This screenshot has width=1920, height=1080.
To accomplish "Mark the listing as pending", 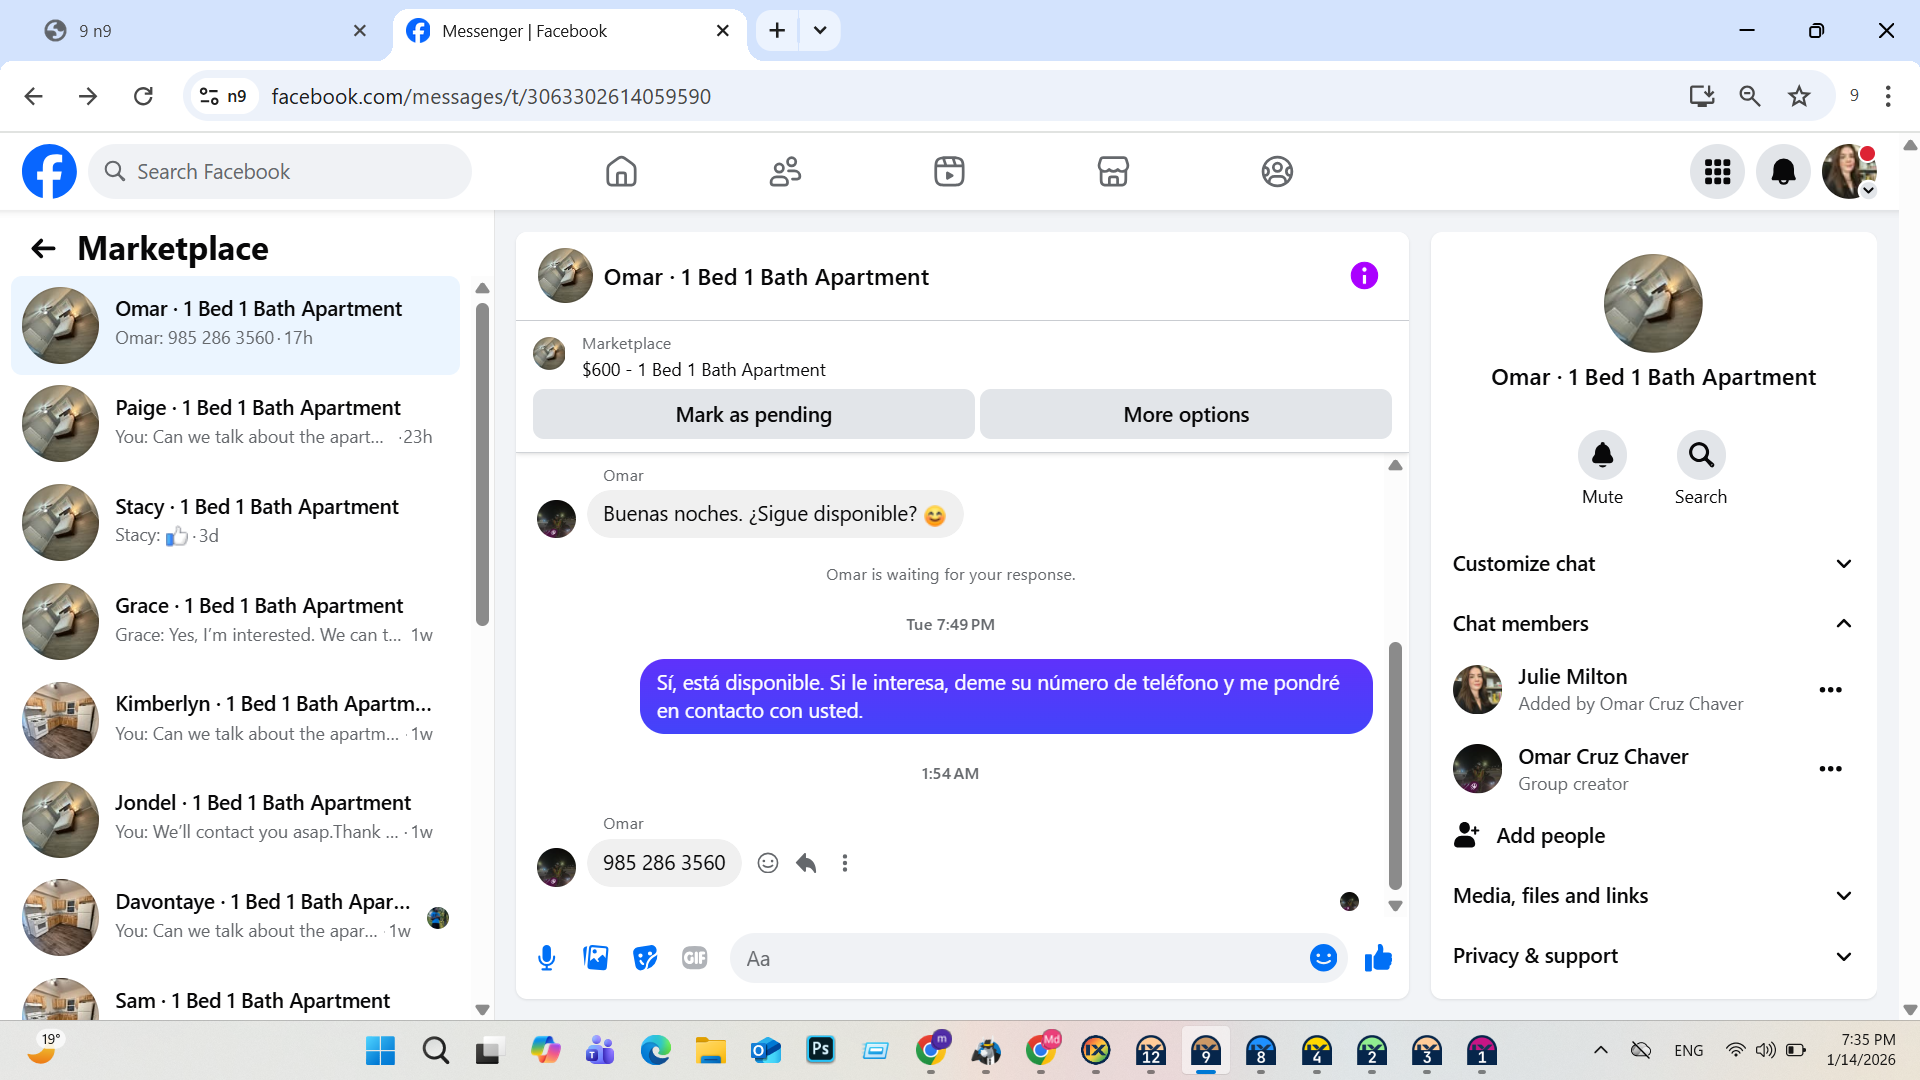I will (753, 414).
